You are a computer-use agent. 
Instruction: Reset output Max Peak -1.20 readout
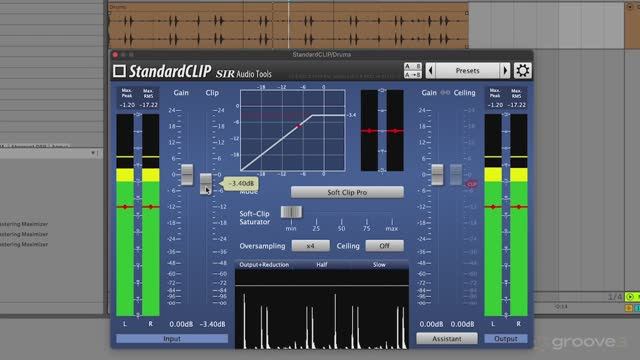[495, 105]
